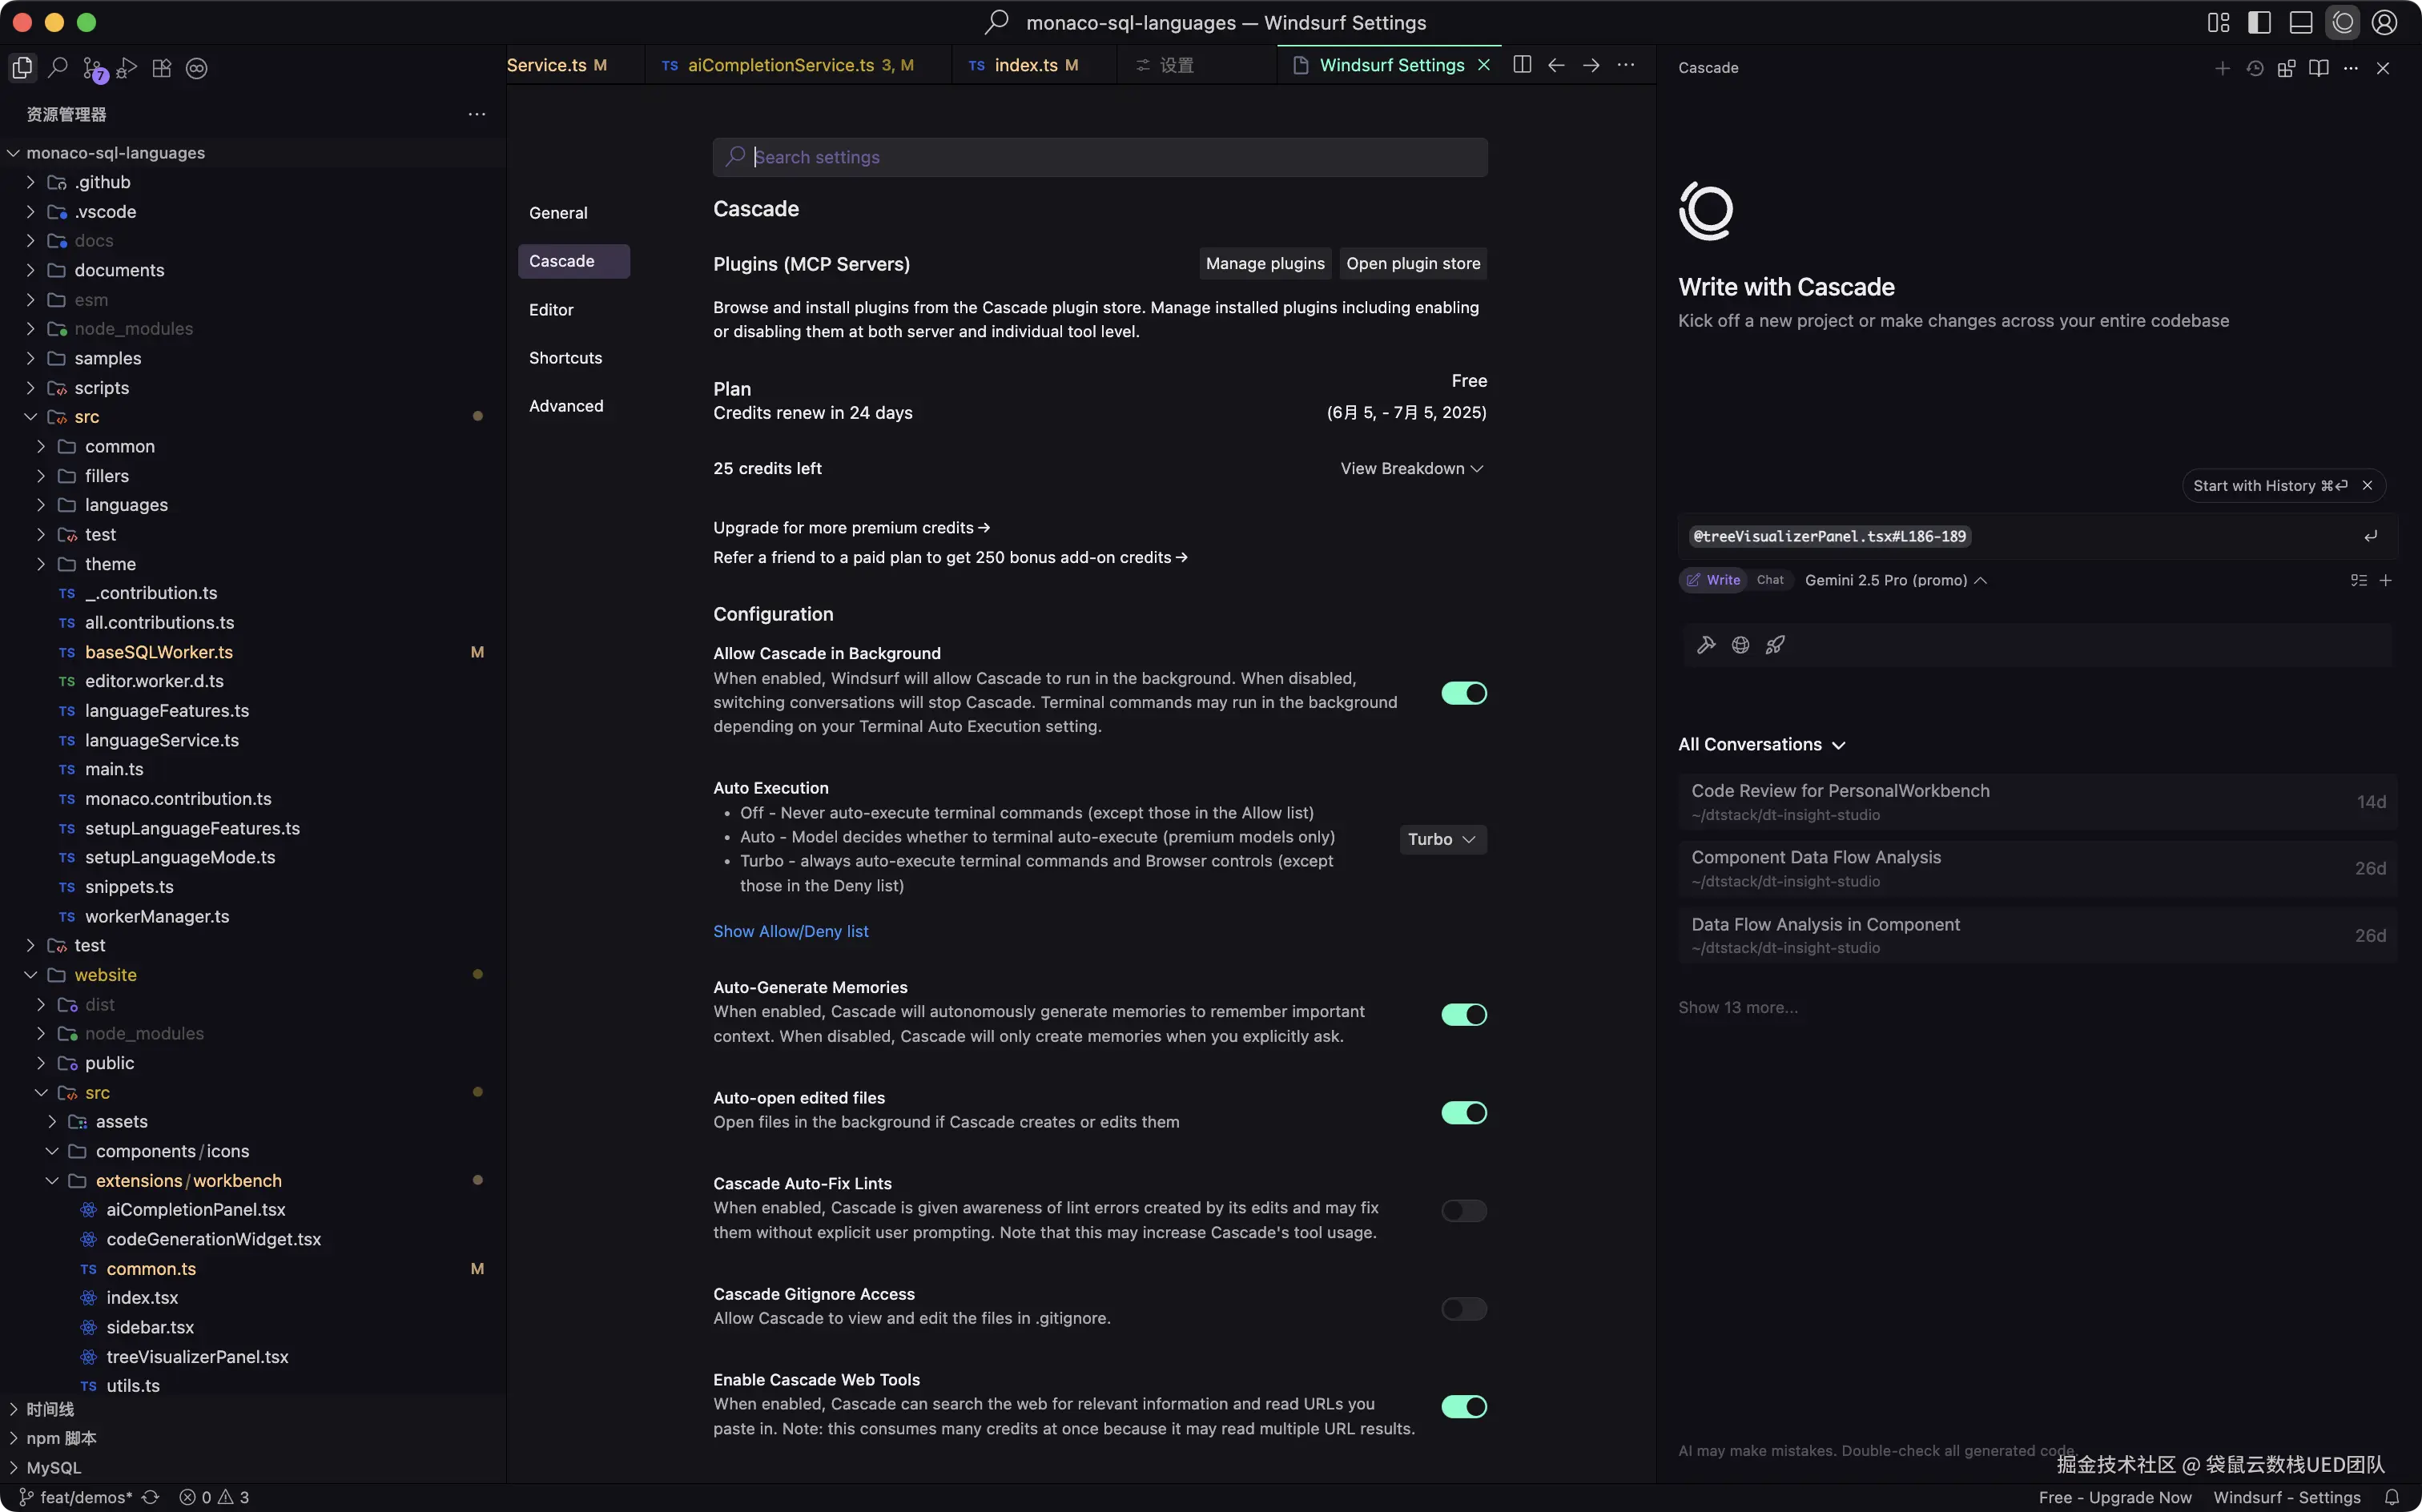Switch to the index.ts editor tab
The image size is (2422, 1512).
(1026, 65)
